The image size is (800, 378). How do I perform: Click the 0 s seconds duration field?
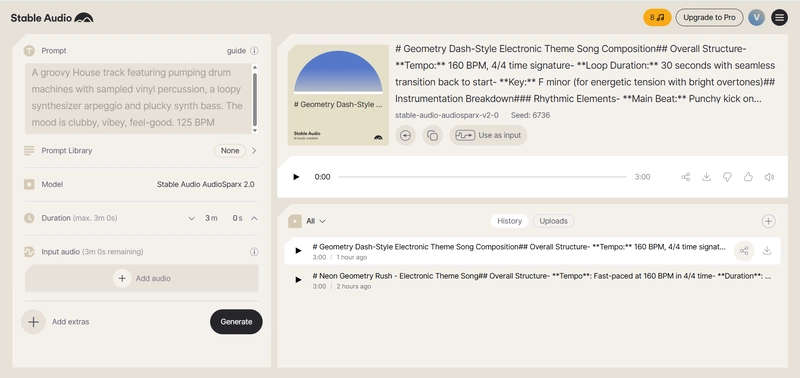click(237, 218)
